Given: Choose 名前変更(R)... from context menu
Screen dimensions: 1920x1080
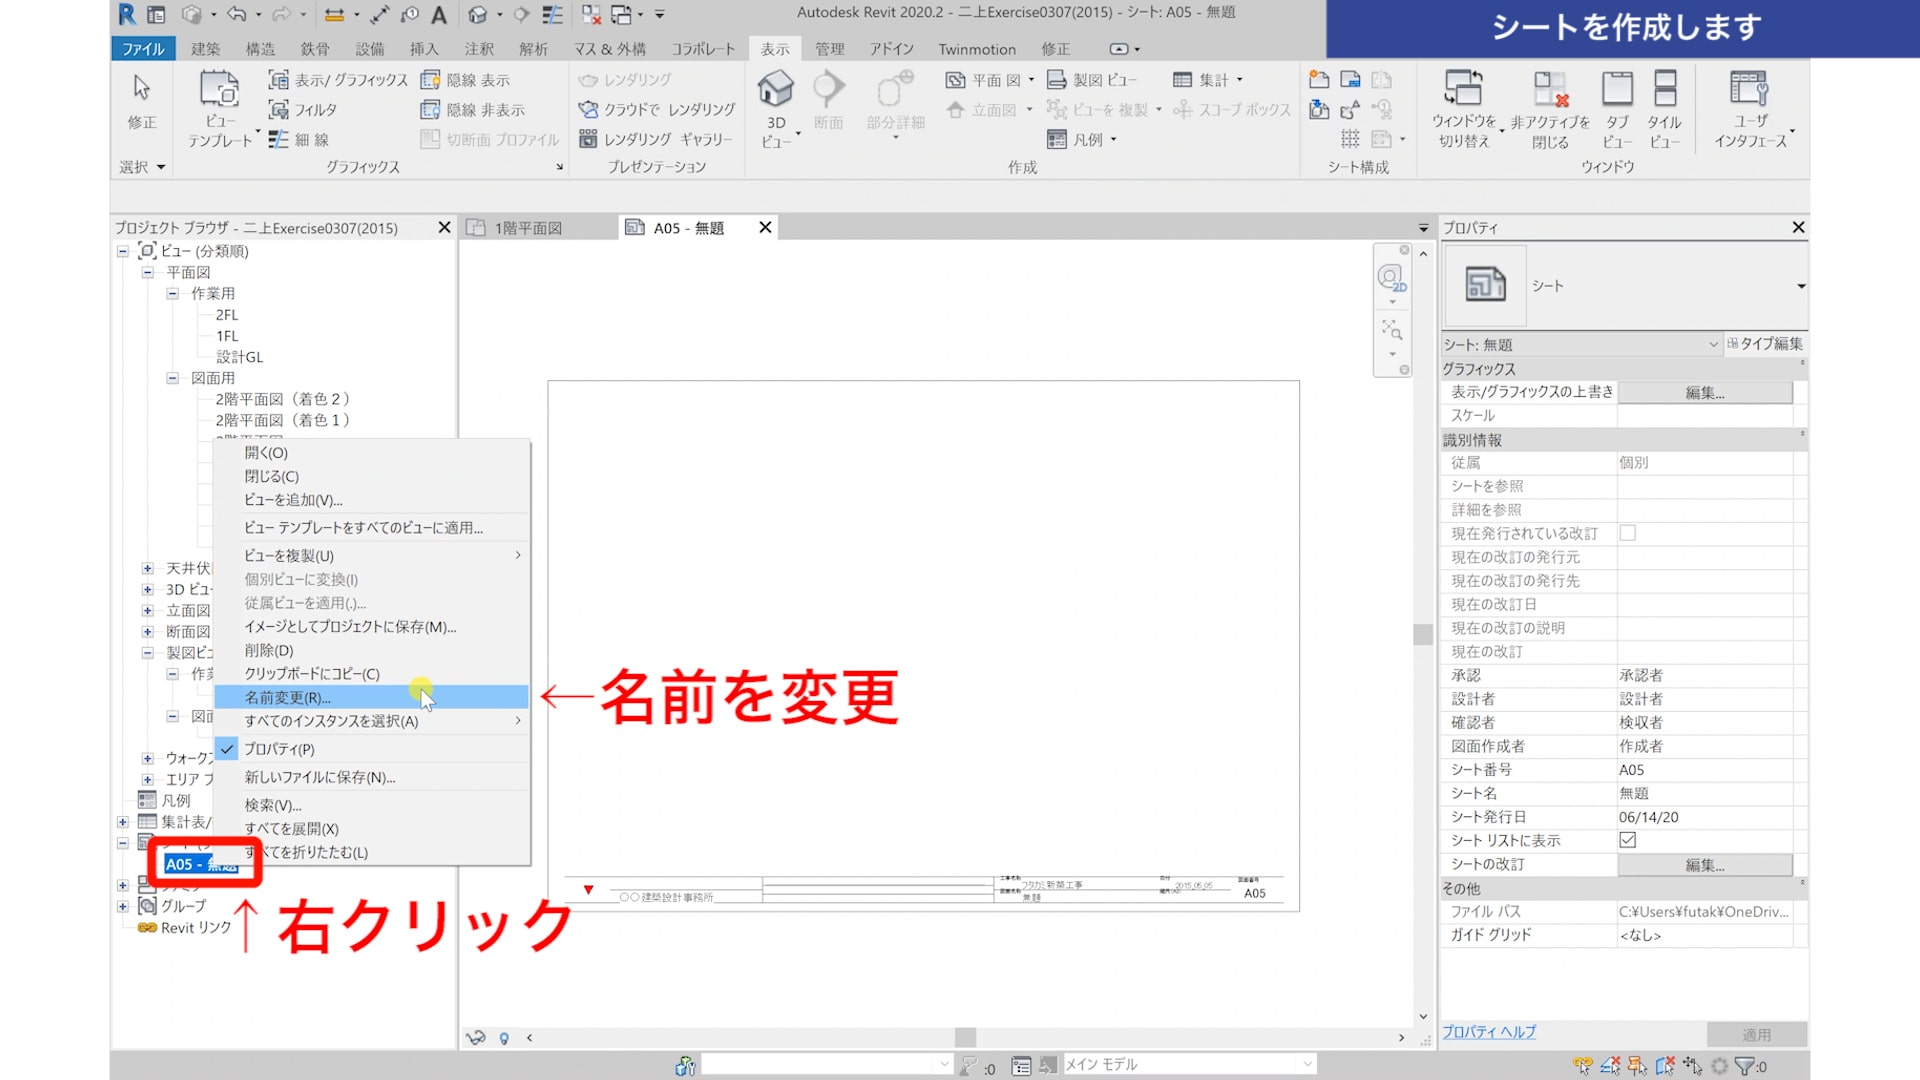Looking at the screenshot, I should [288, 698].
